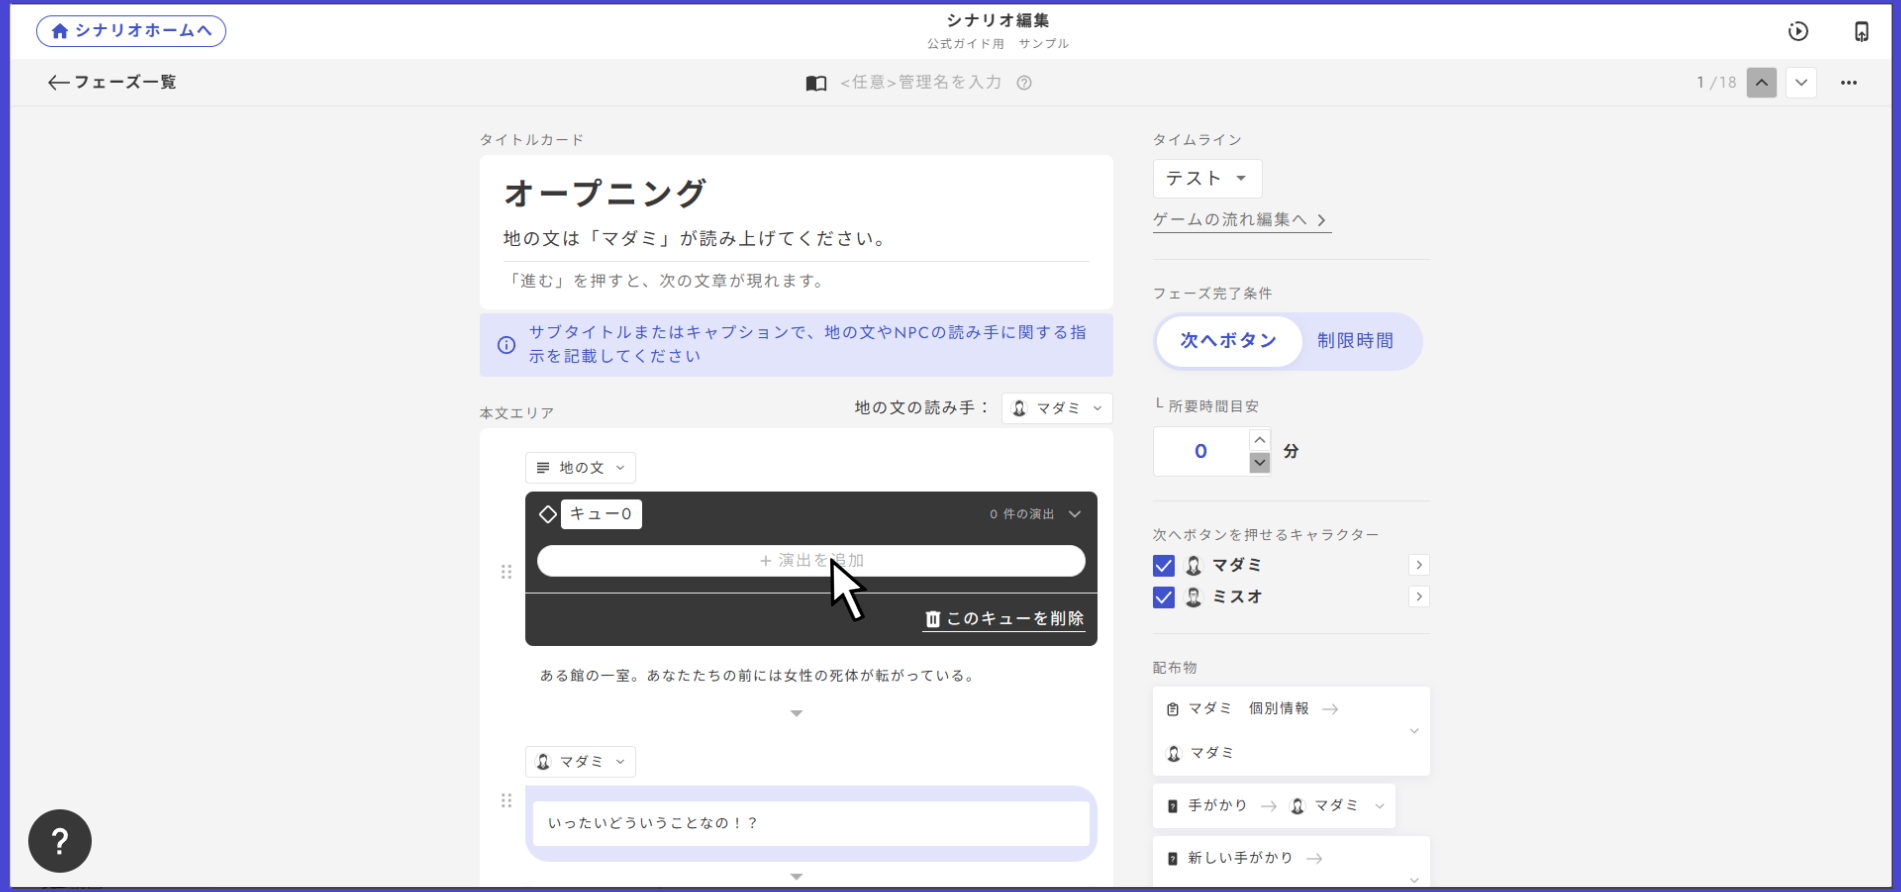
Task: Go to next phase with down arrow
Action: point(1800,83)
